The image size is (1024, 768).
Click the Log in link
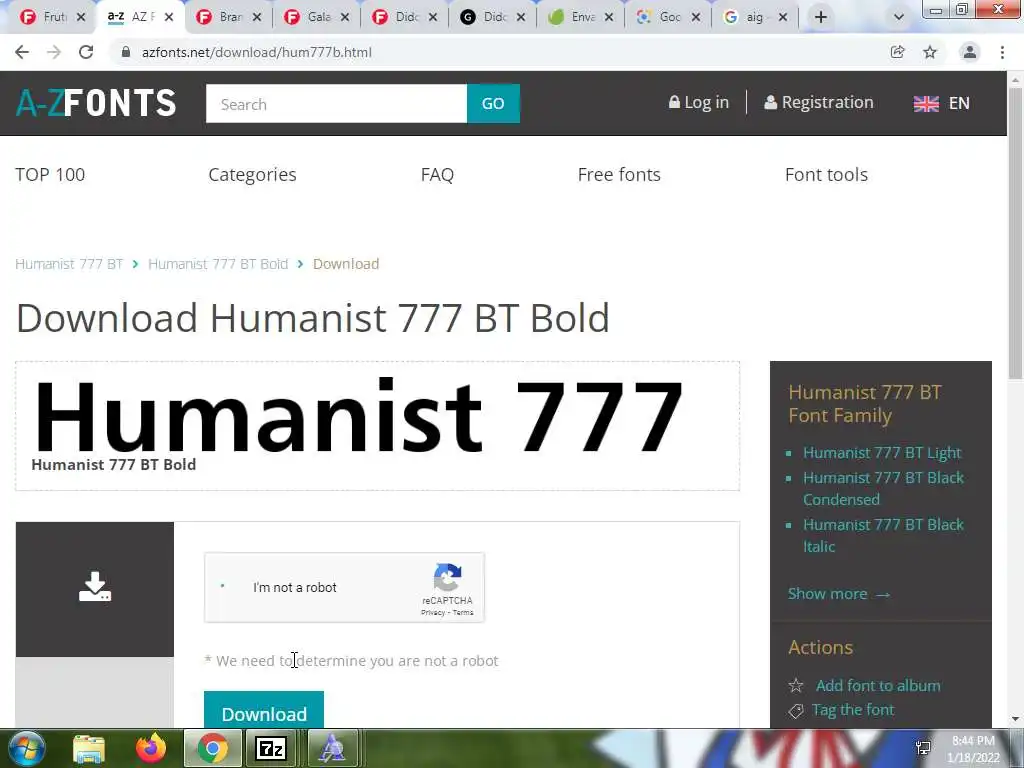coord(699,103)
